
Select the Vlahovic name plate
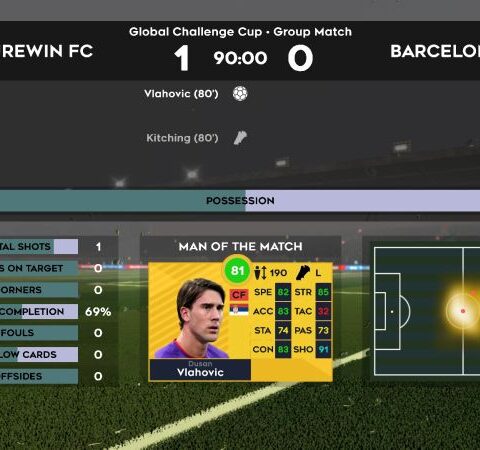200,369
